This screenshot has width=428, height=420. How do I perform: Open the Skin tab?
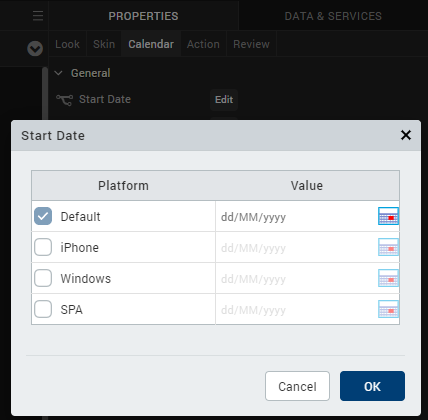(104, 44)
